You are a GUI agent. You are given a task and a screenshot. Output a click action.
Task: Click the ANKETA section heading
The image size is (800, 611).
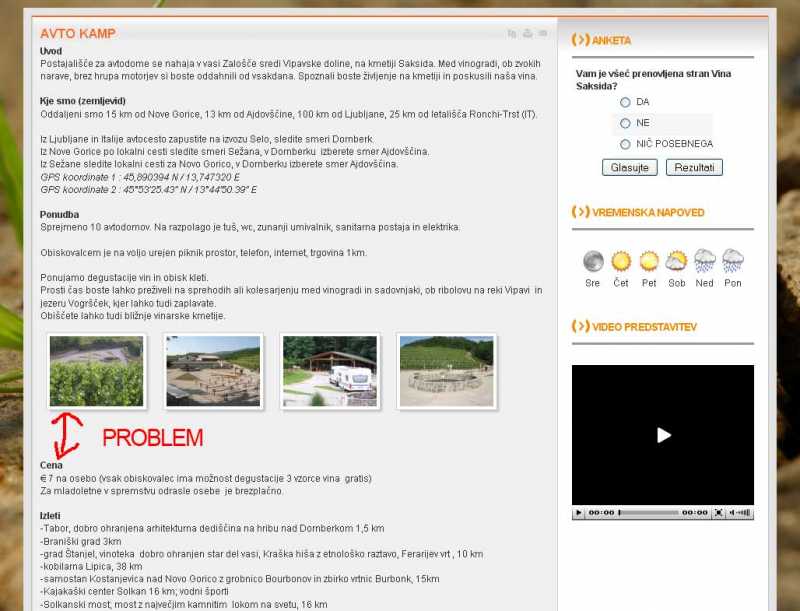[x=611, y=40]
